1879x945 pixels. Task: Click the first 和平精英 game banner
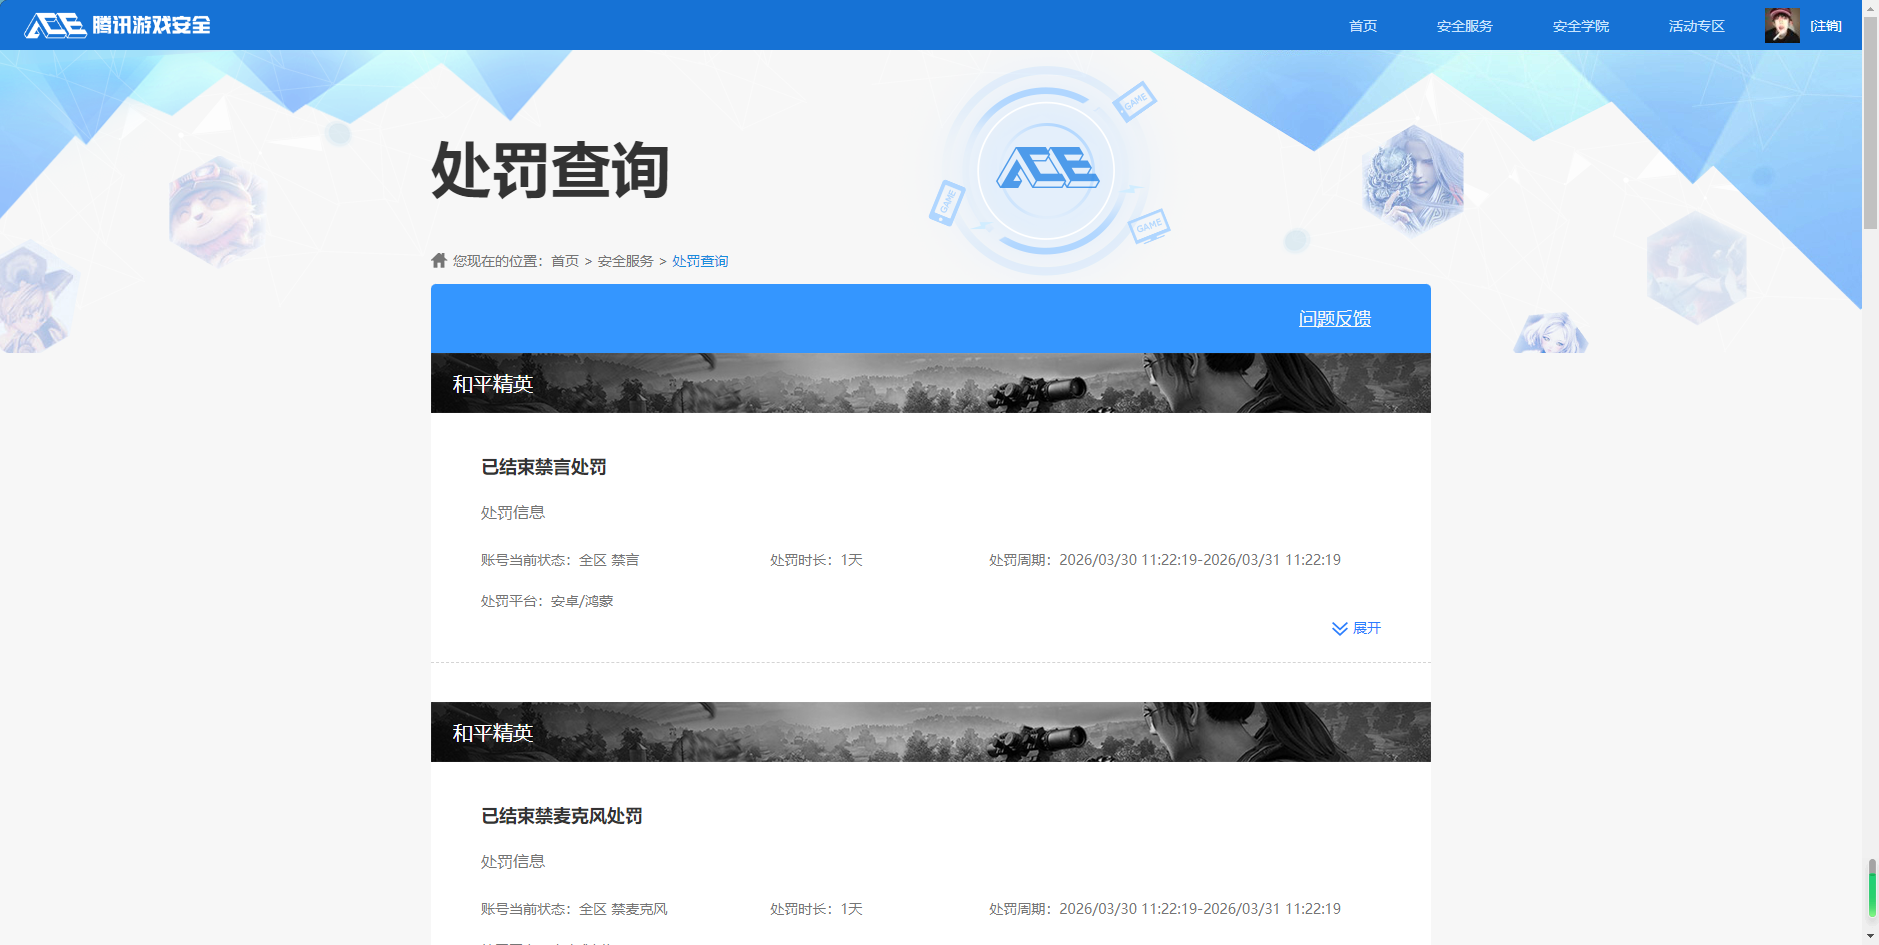tap(931, 383)
